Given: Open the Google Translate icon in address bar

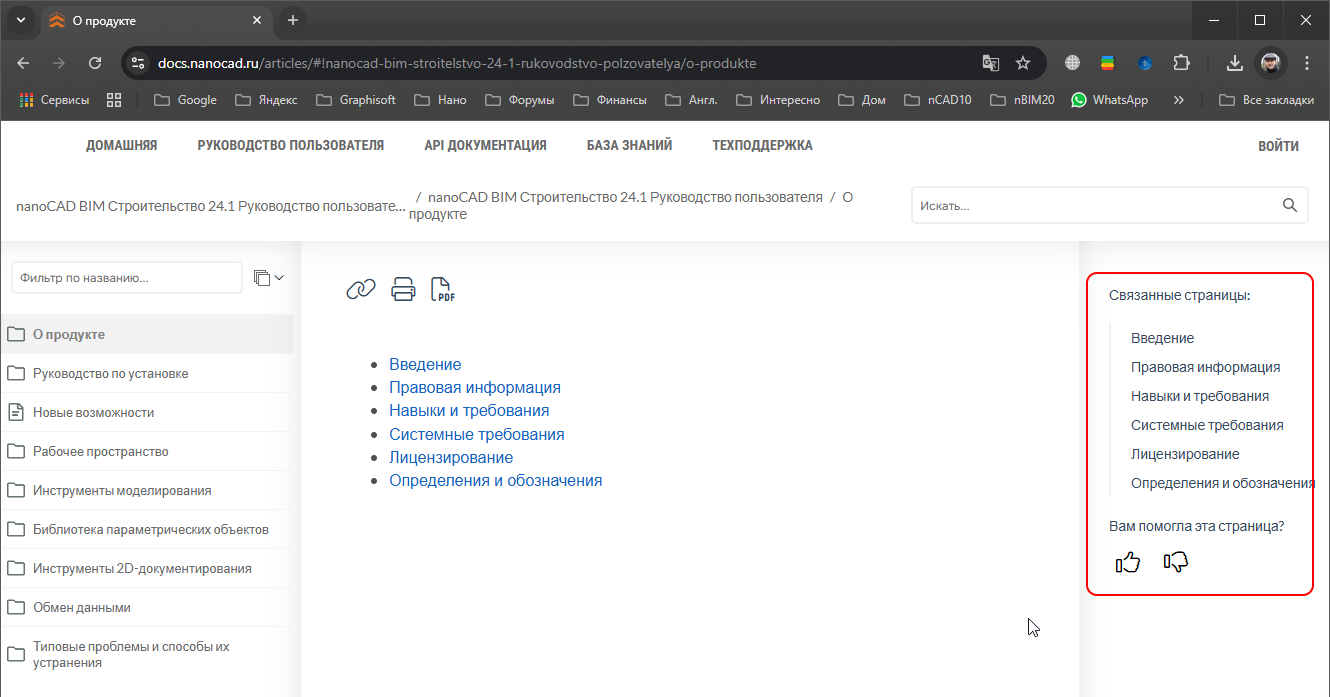Looking at the screenshot, I should click(x=991, y=63).
